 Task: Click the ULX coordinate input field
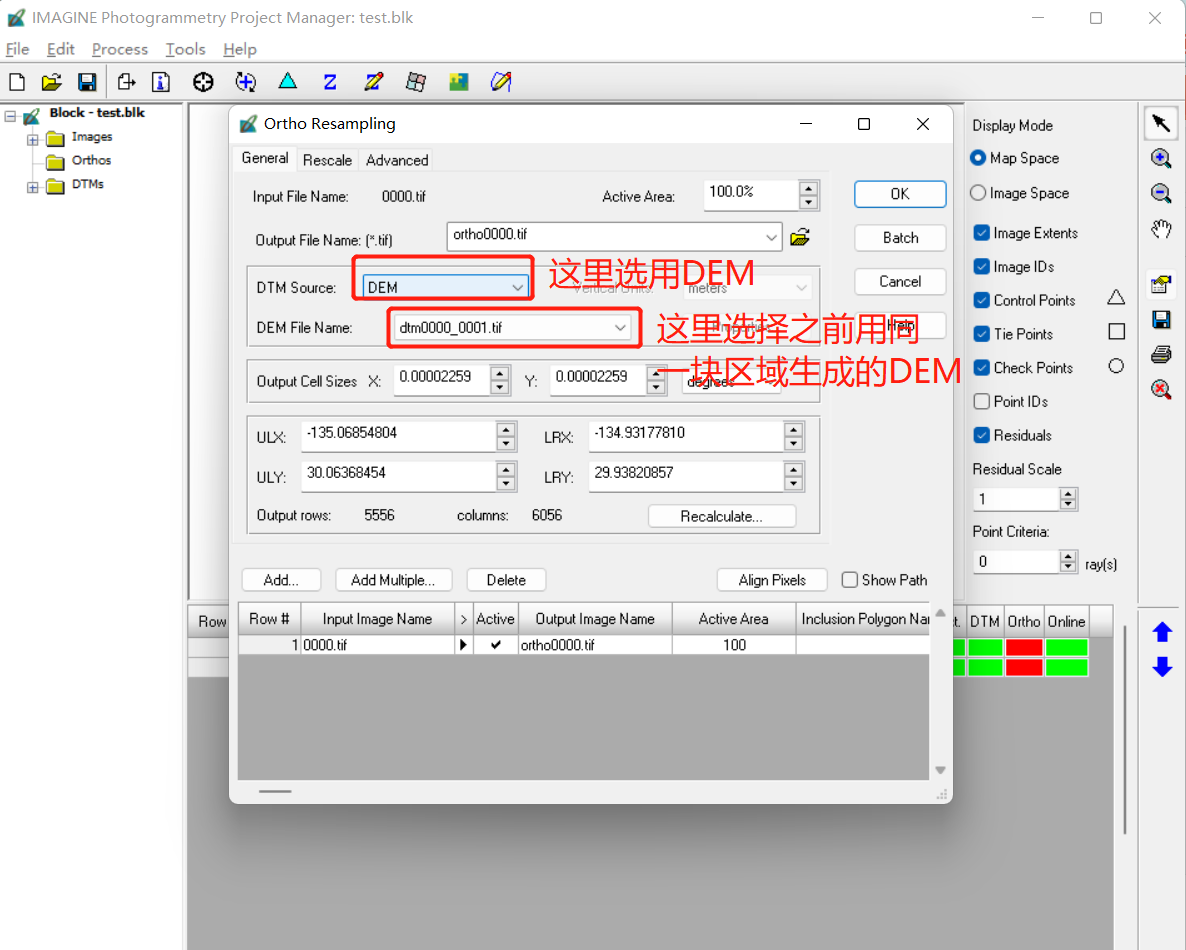(398, 434)
